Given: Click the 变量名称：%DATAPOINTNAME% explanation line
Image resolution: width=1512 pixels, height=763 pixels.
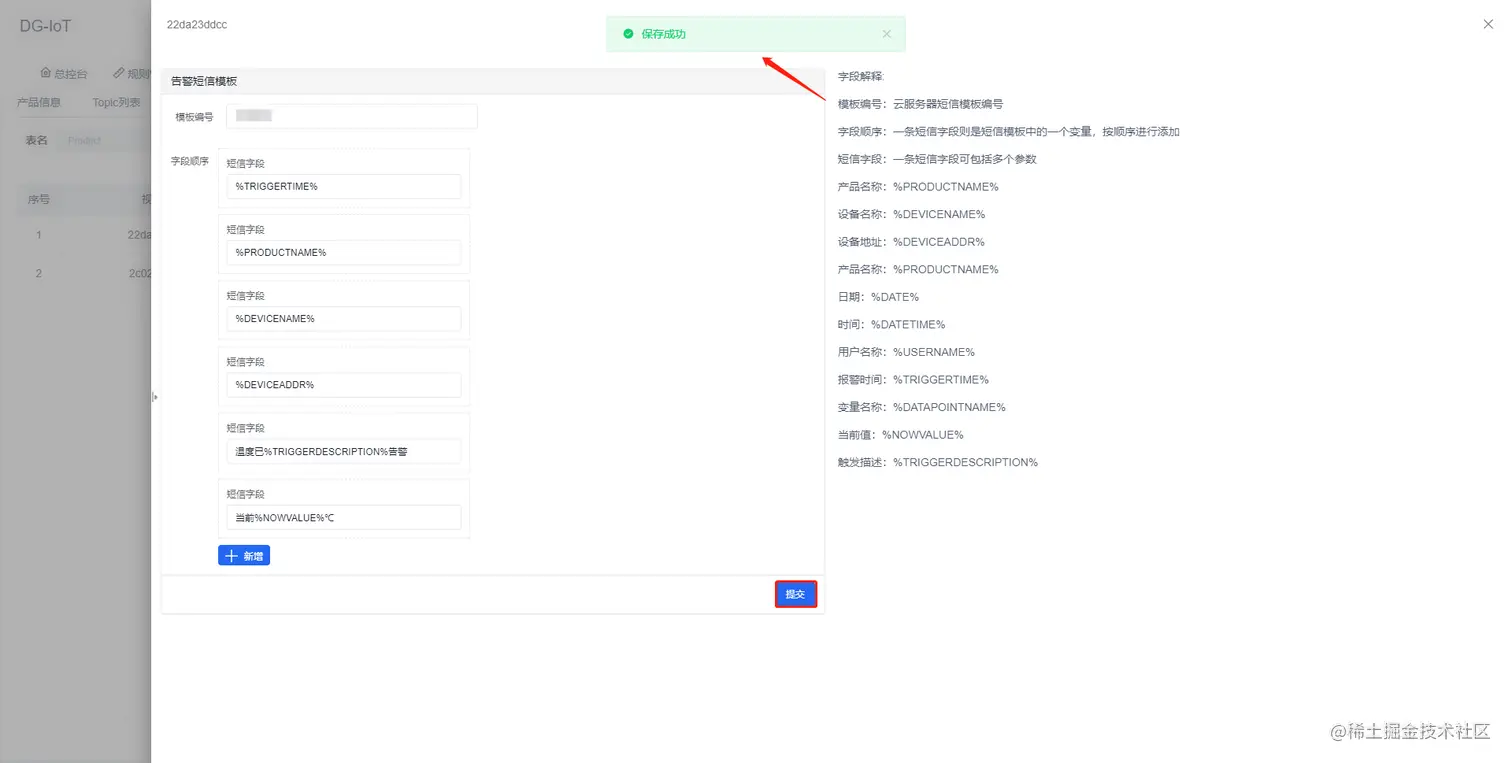Looking at the screenshot, I should [x=922, y=407].
